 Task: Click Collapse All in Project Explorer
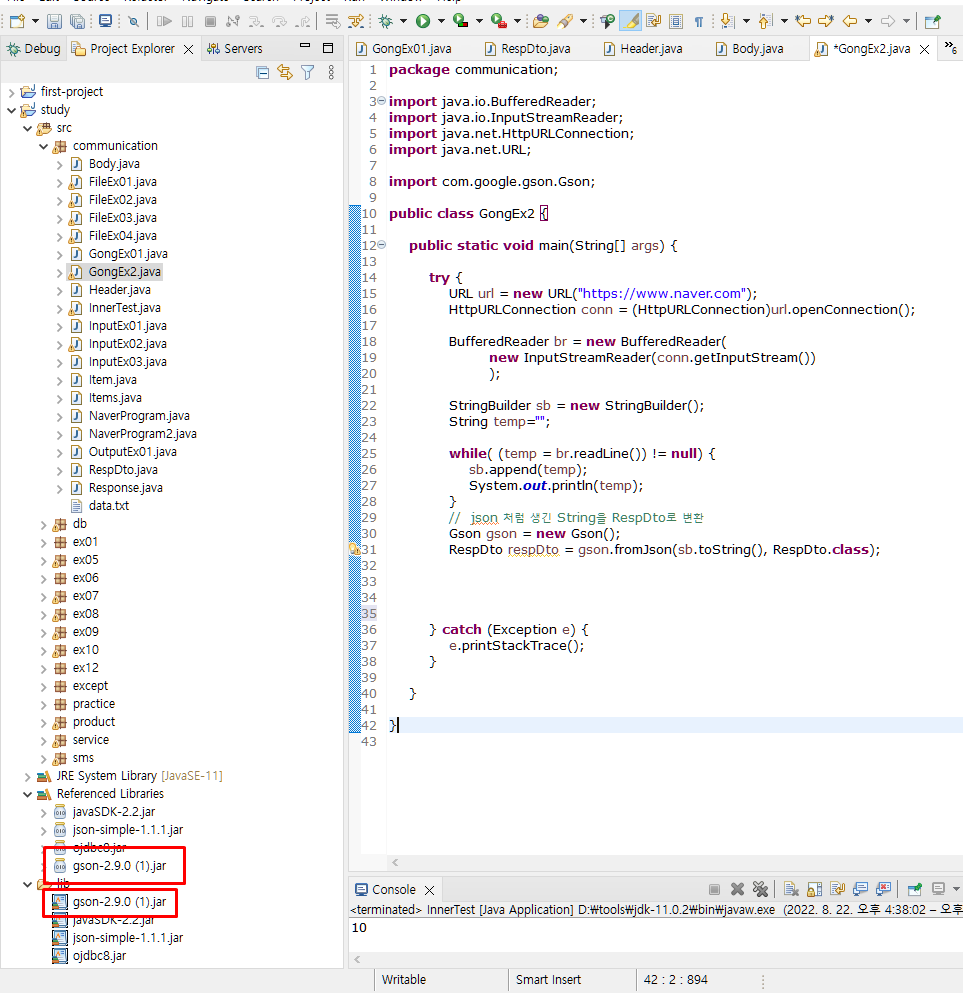263,73
